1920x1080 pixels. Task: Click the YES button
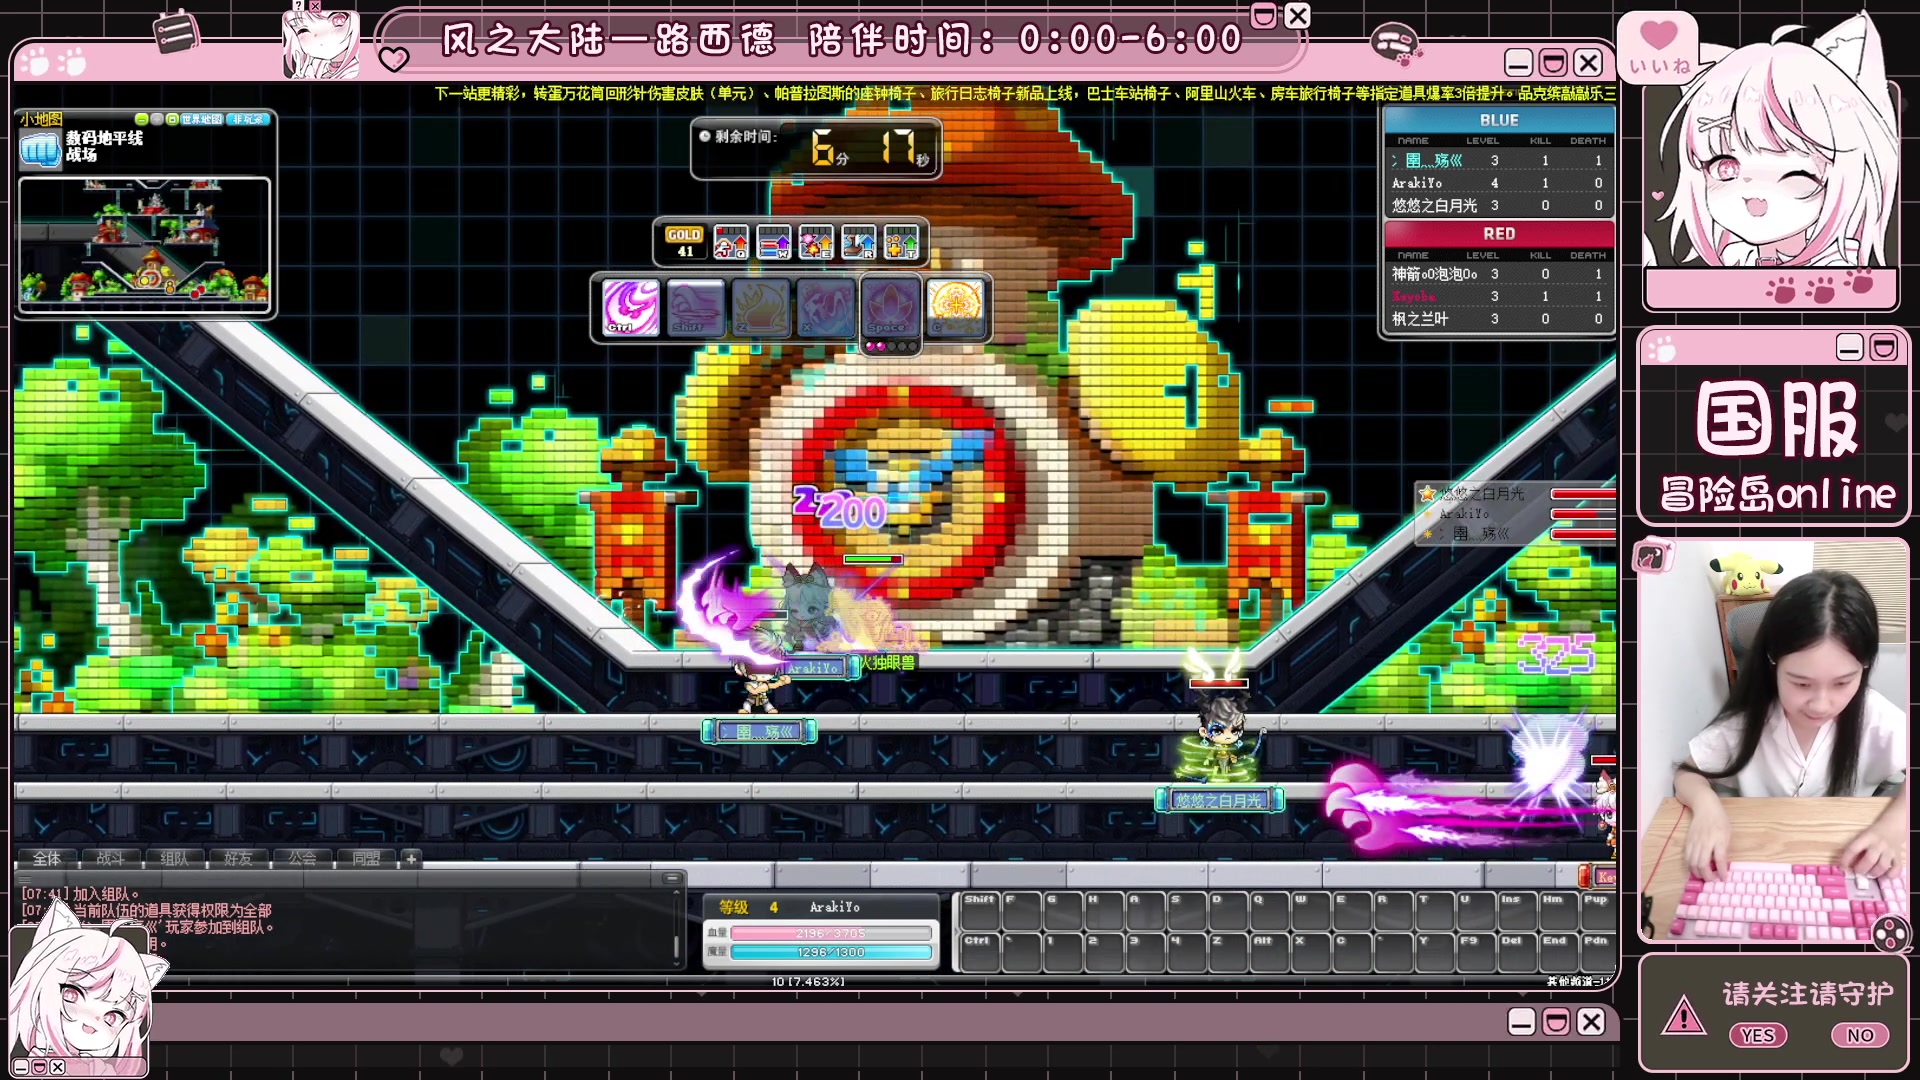[1757, 1036]
